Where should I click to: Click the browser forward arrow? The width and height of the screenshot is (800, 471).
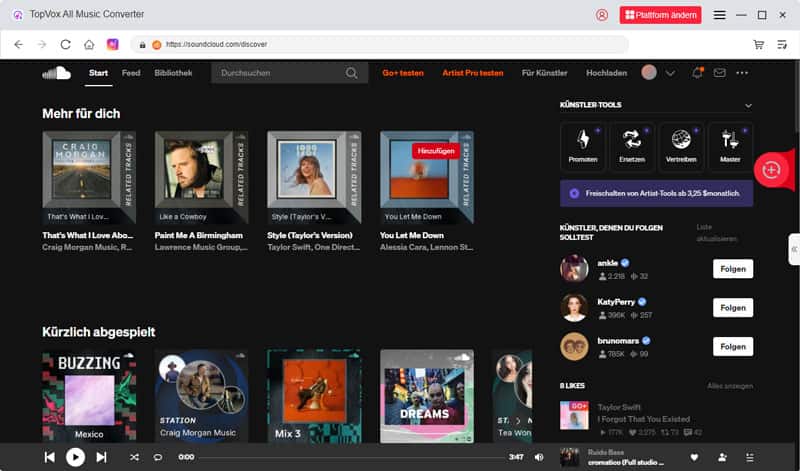point(42,44)
